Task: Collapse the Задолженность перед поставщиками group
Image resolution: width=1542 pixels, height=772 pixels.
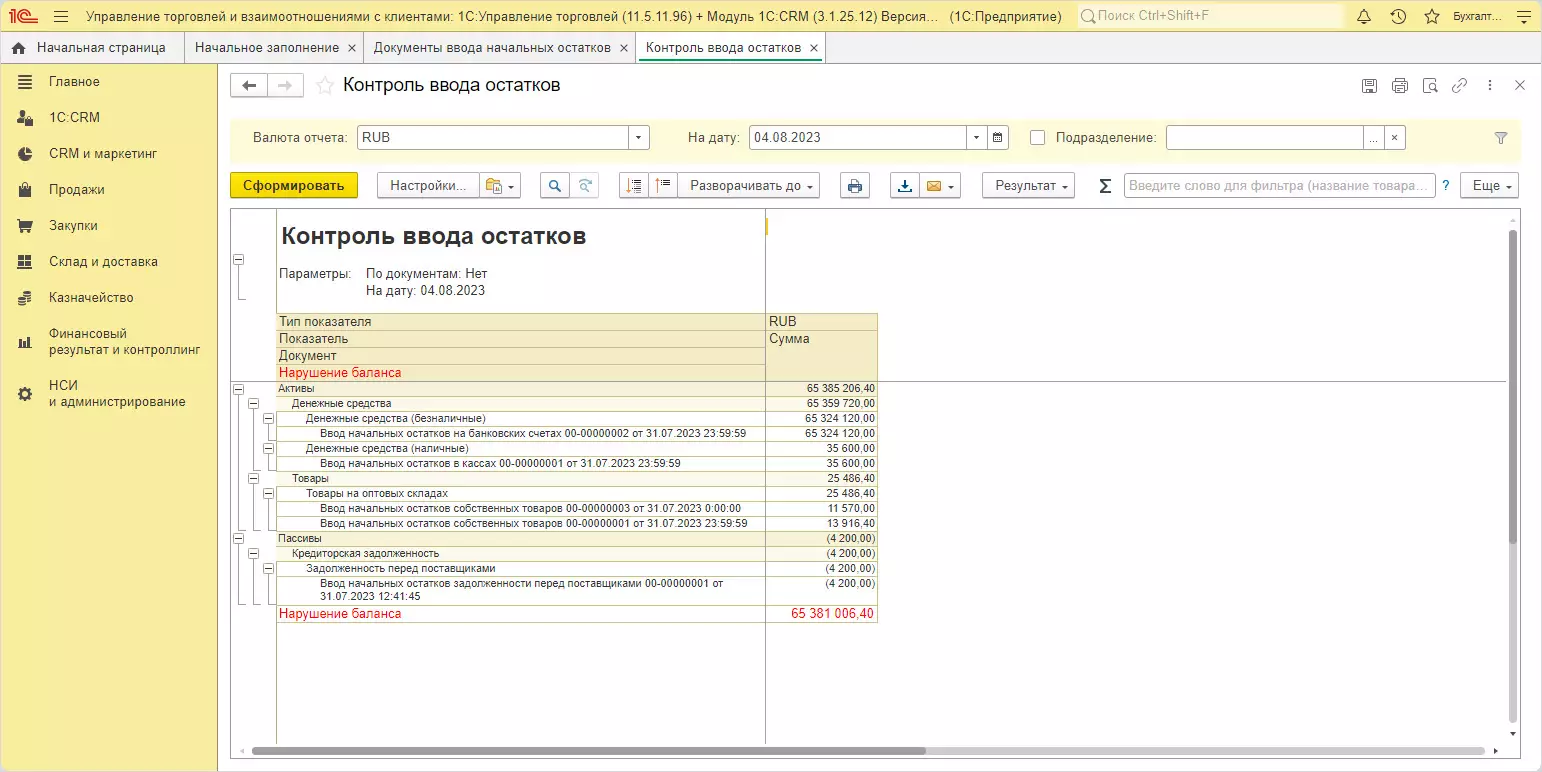Action: (x=268, y=568)
